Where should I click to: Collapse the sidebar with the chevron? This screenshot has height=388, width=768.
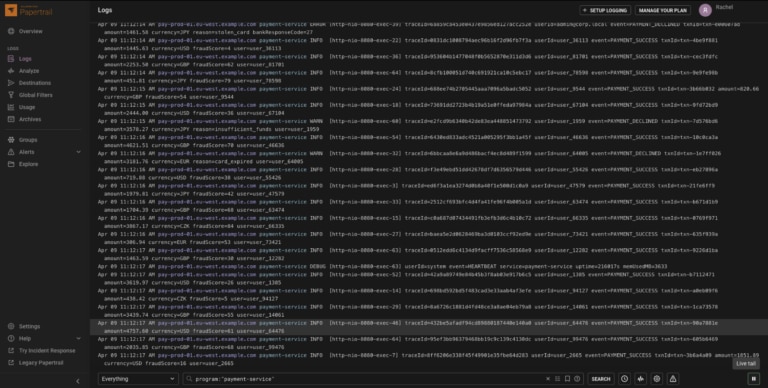(x=77, y=381)
